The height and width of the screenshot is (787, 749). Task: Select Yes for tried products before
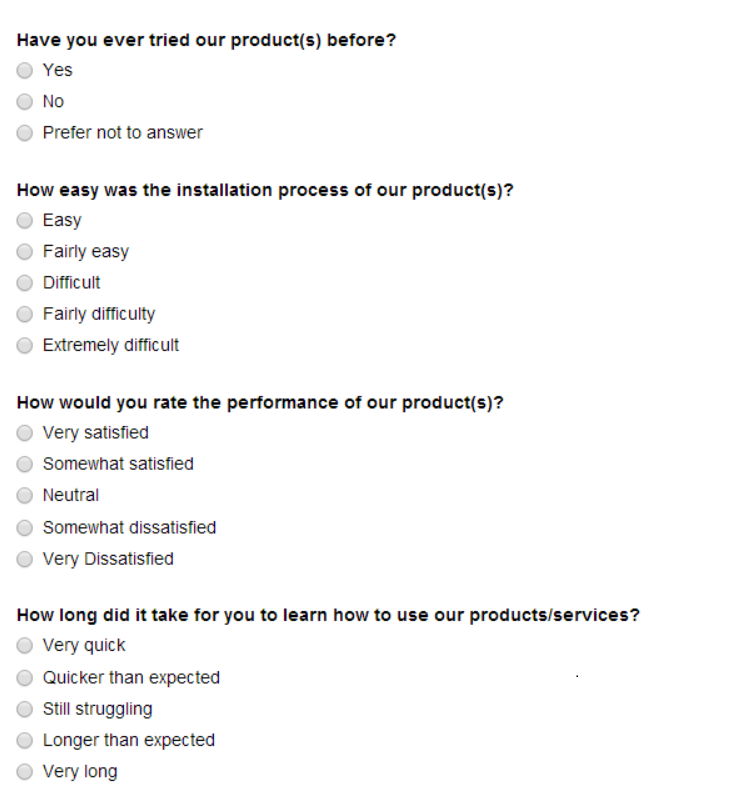click(25, 70)
